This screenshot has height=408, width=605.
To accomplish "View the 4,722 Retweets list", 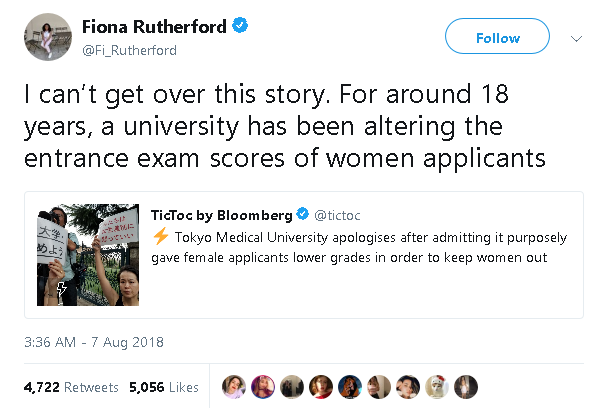I will pos(71,387).
